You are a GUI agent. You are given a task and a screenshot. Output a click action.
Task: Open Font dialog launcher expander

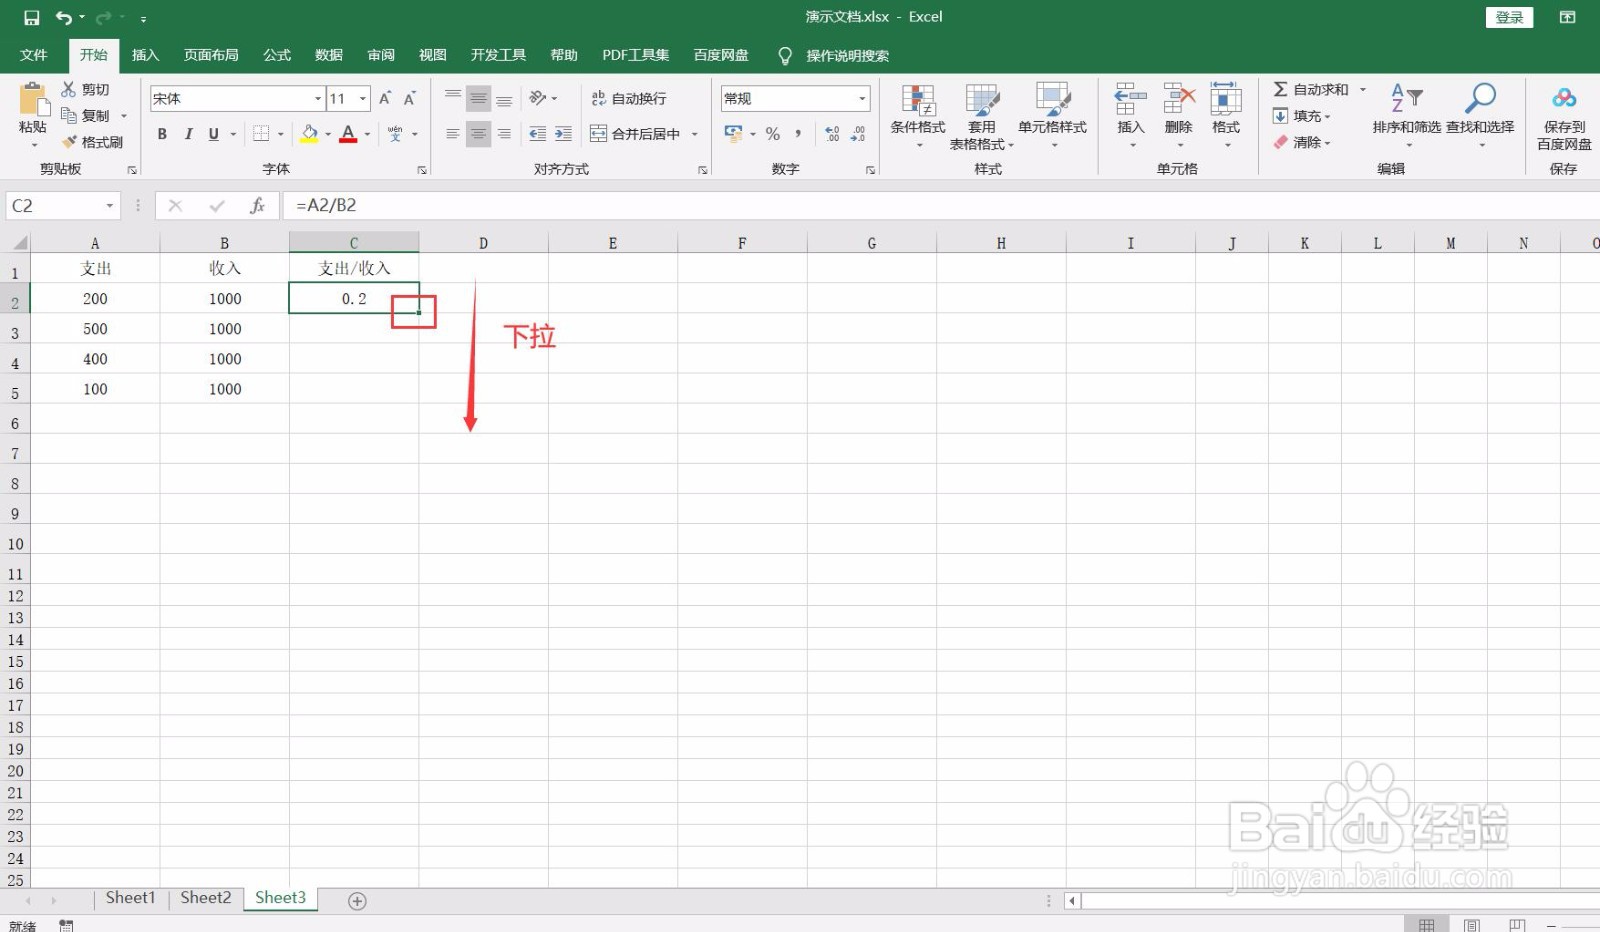pyautogui.click(x=422, y=170)
